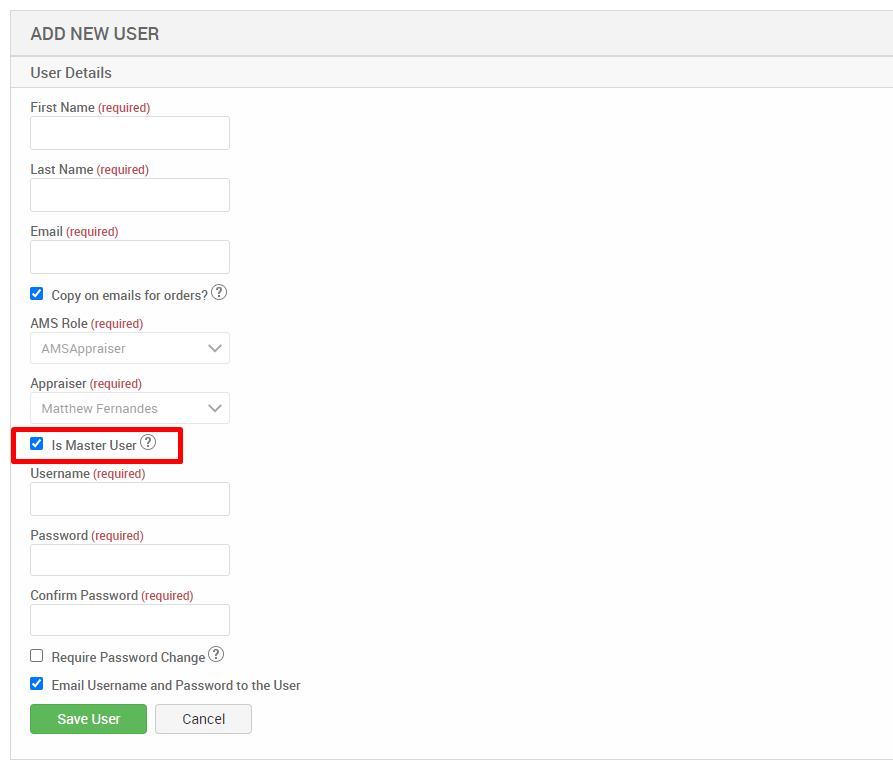Uncheck the Copy on emails for orders box

click(x=36, y=293)
